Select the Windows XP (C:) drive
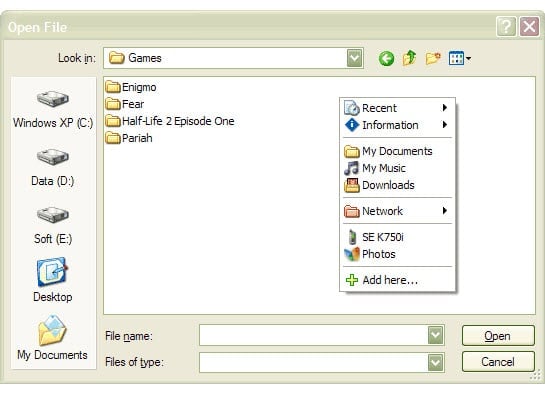 tap(53, 110)
